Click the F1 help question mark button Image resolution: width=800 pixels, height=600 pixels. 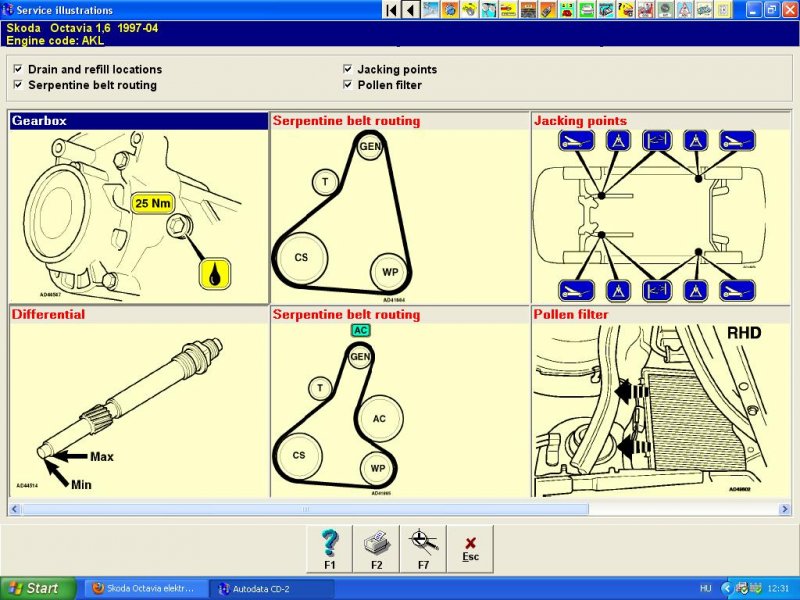point(330,549)
